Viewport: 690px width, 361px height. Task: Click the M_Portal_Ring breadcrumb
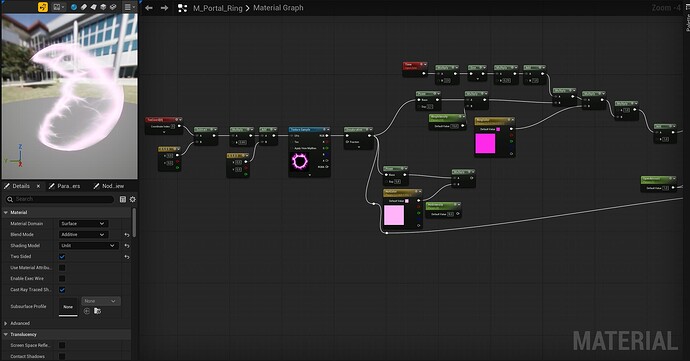[217, 8]
